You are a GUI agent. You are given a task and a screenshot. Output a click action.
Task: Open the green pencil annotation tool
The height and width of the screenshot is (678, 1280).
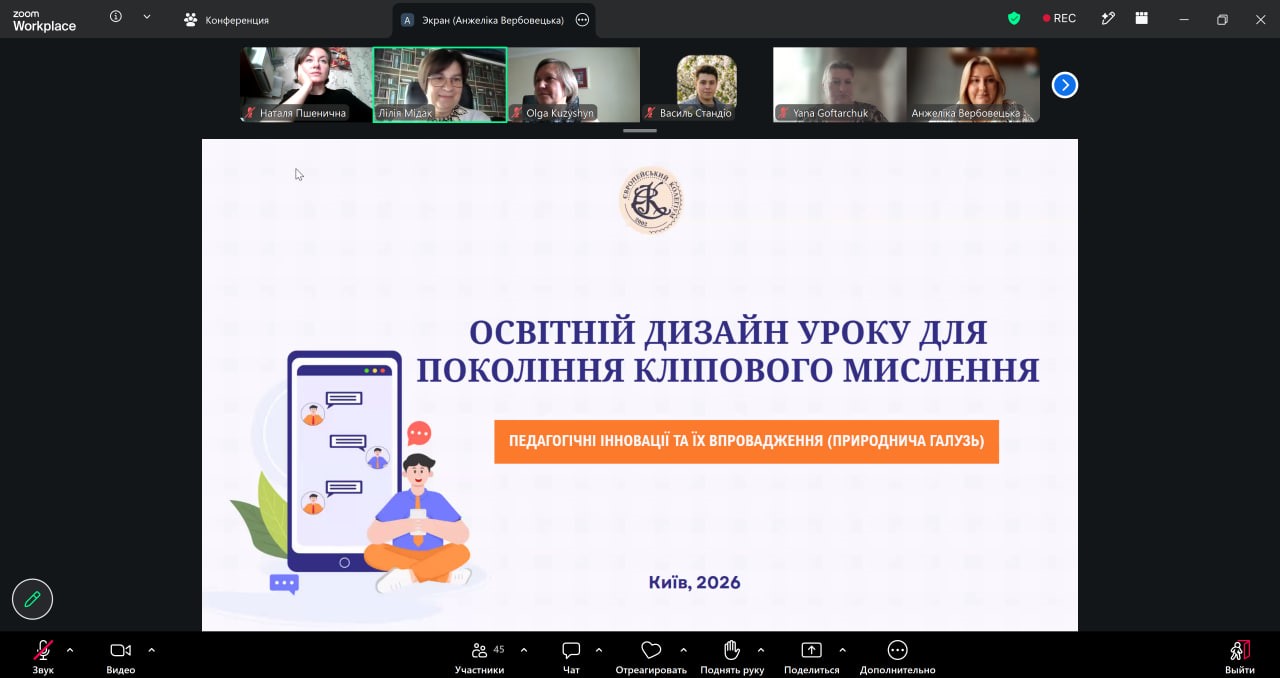[x=32, y=599]
